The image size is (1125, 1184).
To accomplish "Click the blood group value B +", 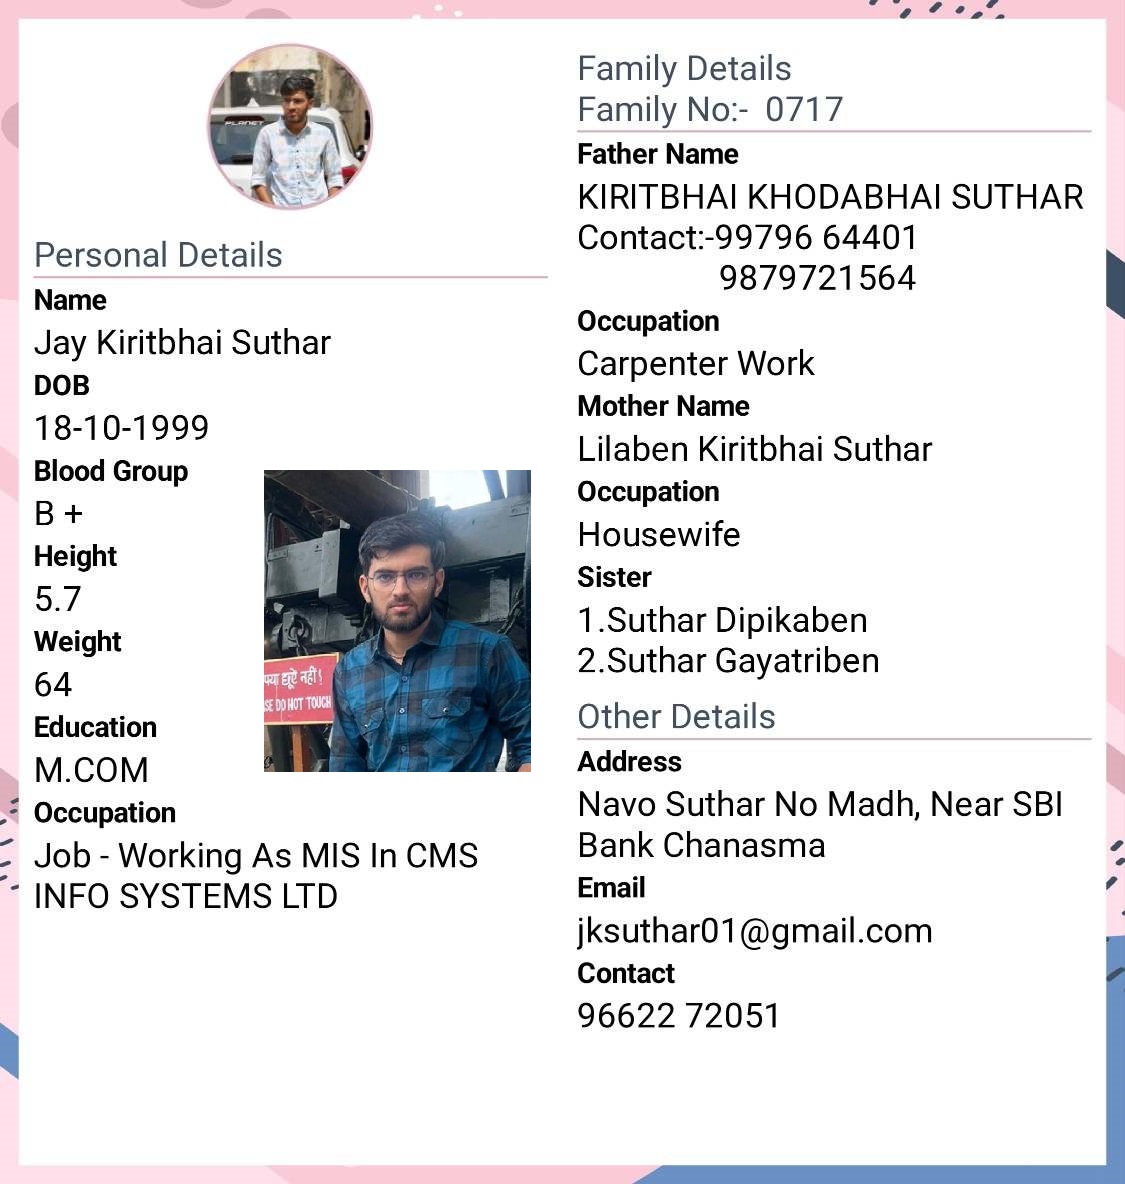I will pyautogui.click(x=59, y=513).
